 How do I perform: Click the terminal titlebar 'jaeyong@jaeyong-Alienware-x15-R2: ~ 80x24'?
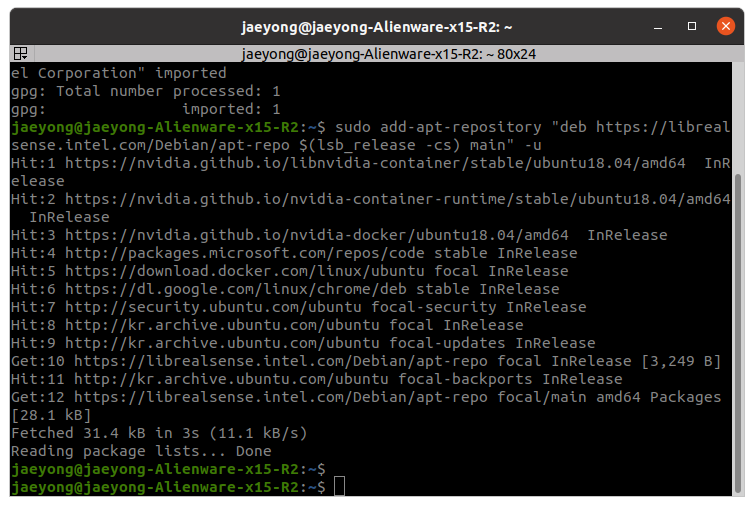[389, 54]
